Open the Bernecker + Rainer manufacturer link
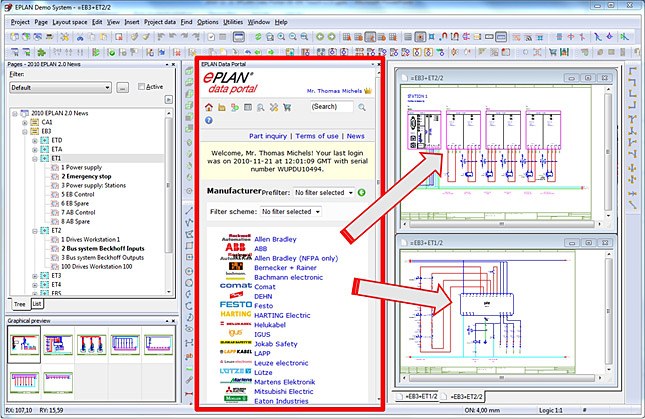645x419 pixels. [285, 268]
